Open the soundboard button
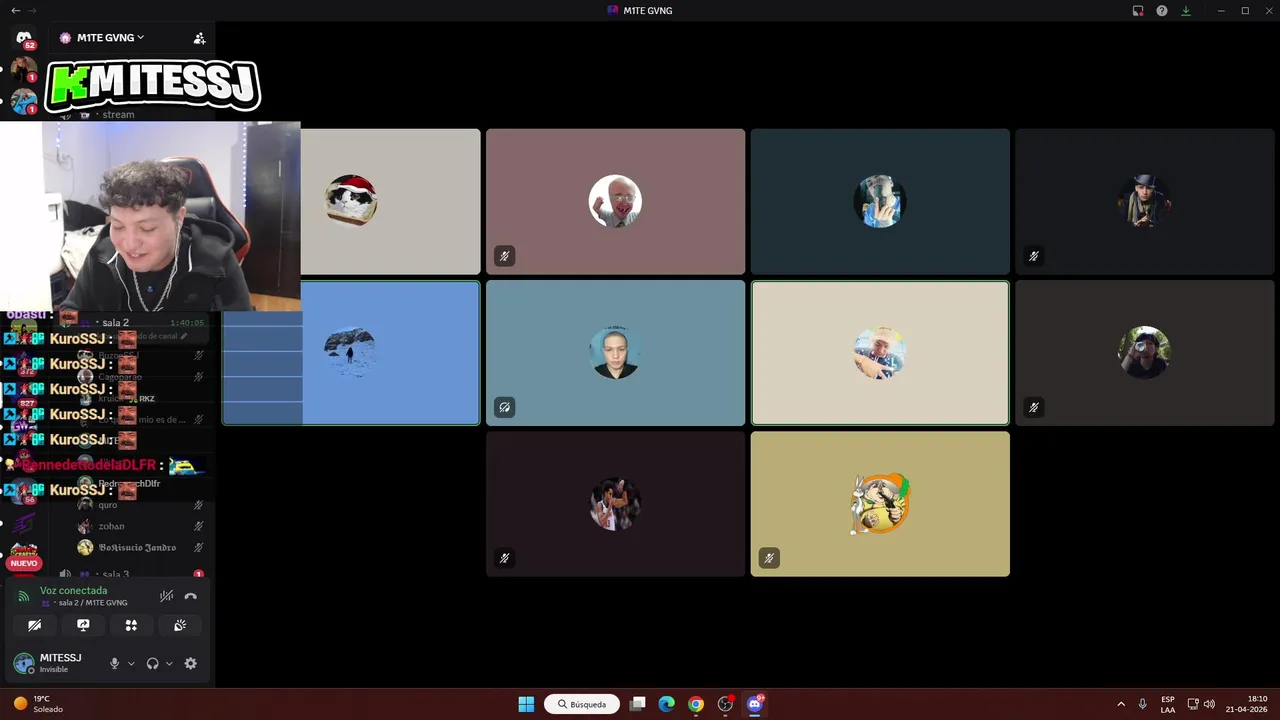 point(180,625)
